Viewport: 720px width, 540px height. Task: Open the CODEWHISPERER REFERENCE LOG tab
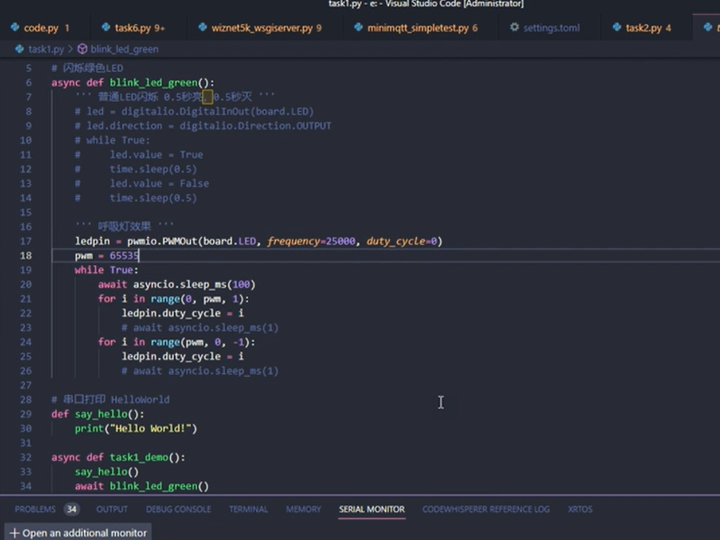click(x=485, y=509)
